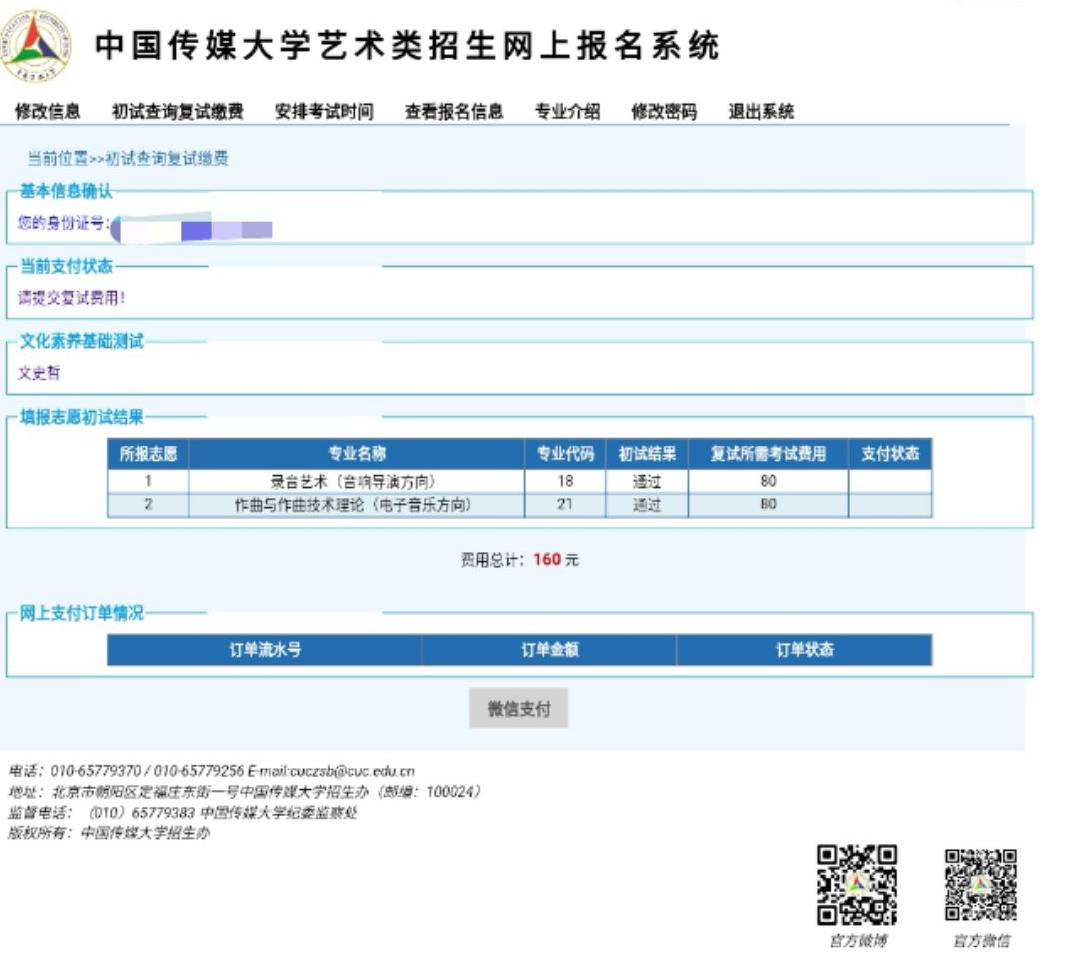
Task: Click the 专业代码 column header
Action: pyautogui.click(x=565, y=453)
